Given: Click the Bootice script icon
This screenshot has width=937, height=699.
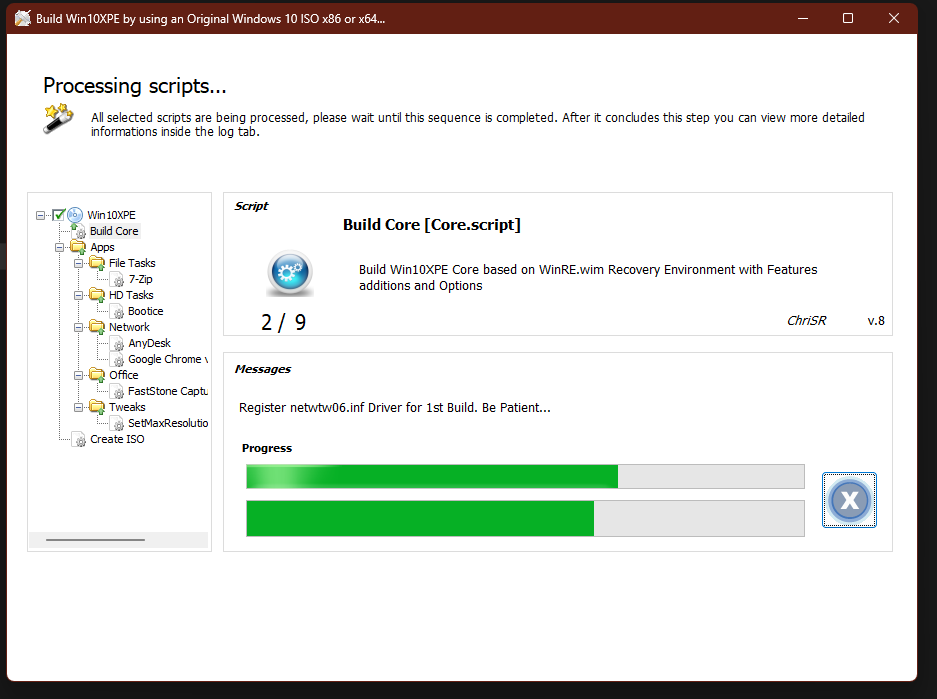Looking at the screenshot, I should click(x=118, y=311).
